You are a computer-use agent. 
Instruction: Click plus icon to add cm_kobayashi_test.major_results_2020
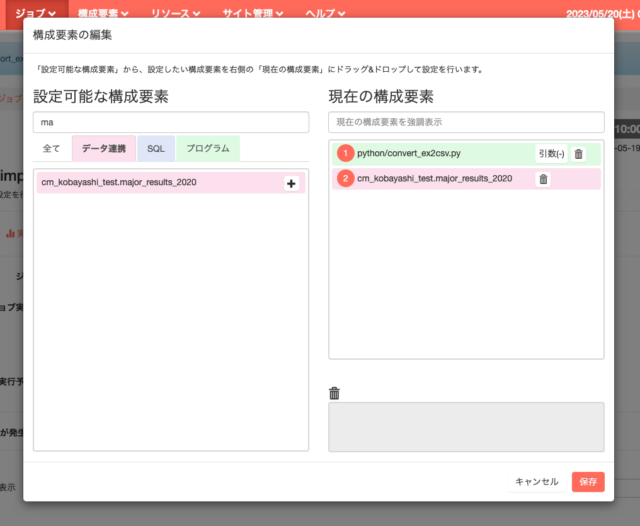[x=291, y=184]
